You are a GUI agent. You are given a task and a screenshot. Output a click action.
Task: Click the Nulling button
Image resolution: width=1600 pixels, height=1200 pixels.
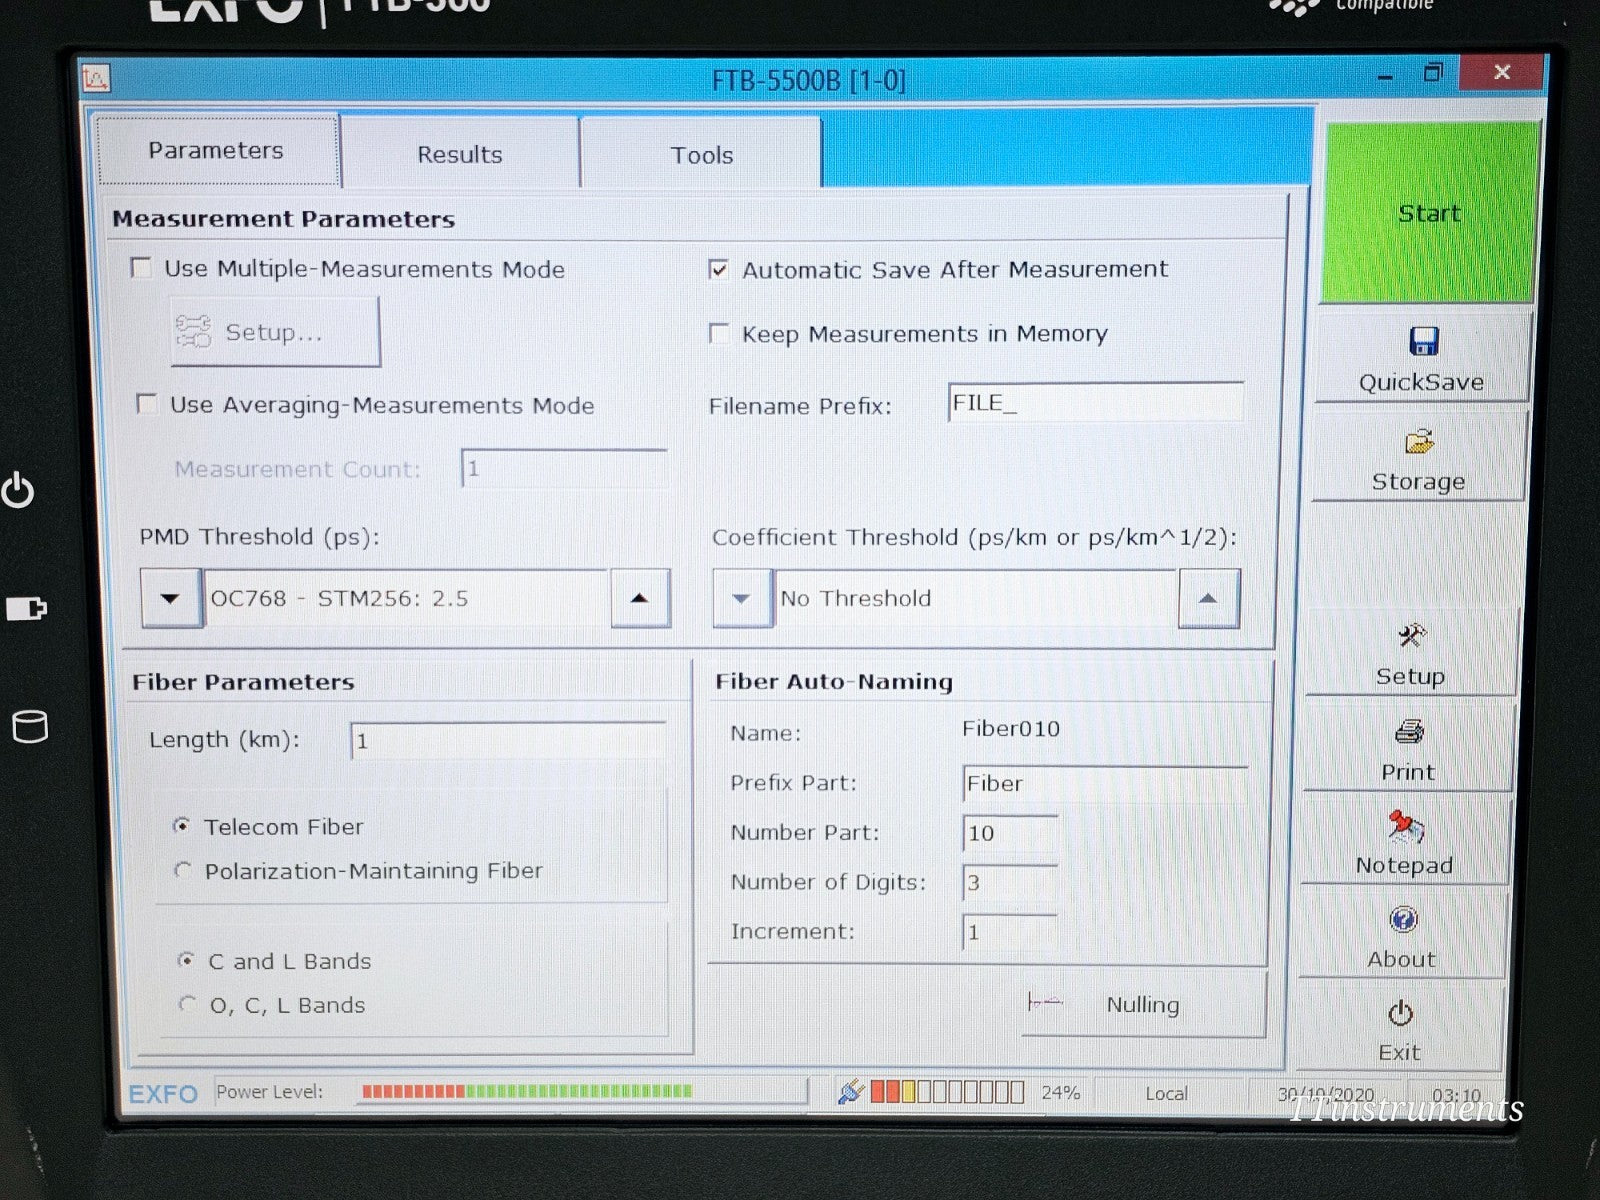(1141, 1005)
